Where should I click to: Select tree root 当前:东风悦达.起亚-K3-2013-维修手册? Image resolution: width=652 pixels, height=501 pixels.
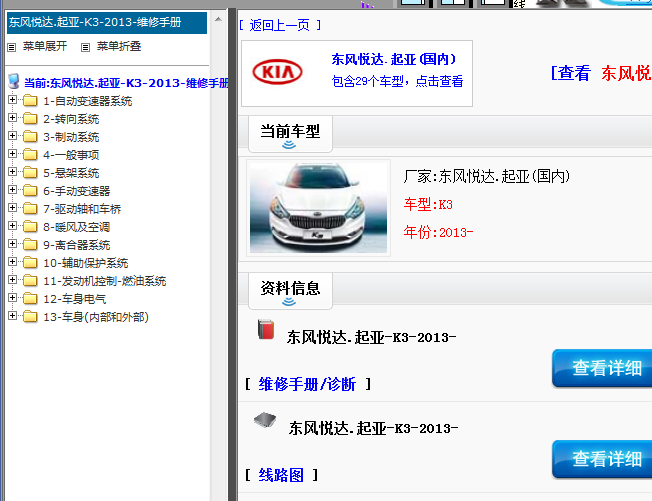pos(126,83)
